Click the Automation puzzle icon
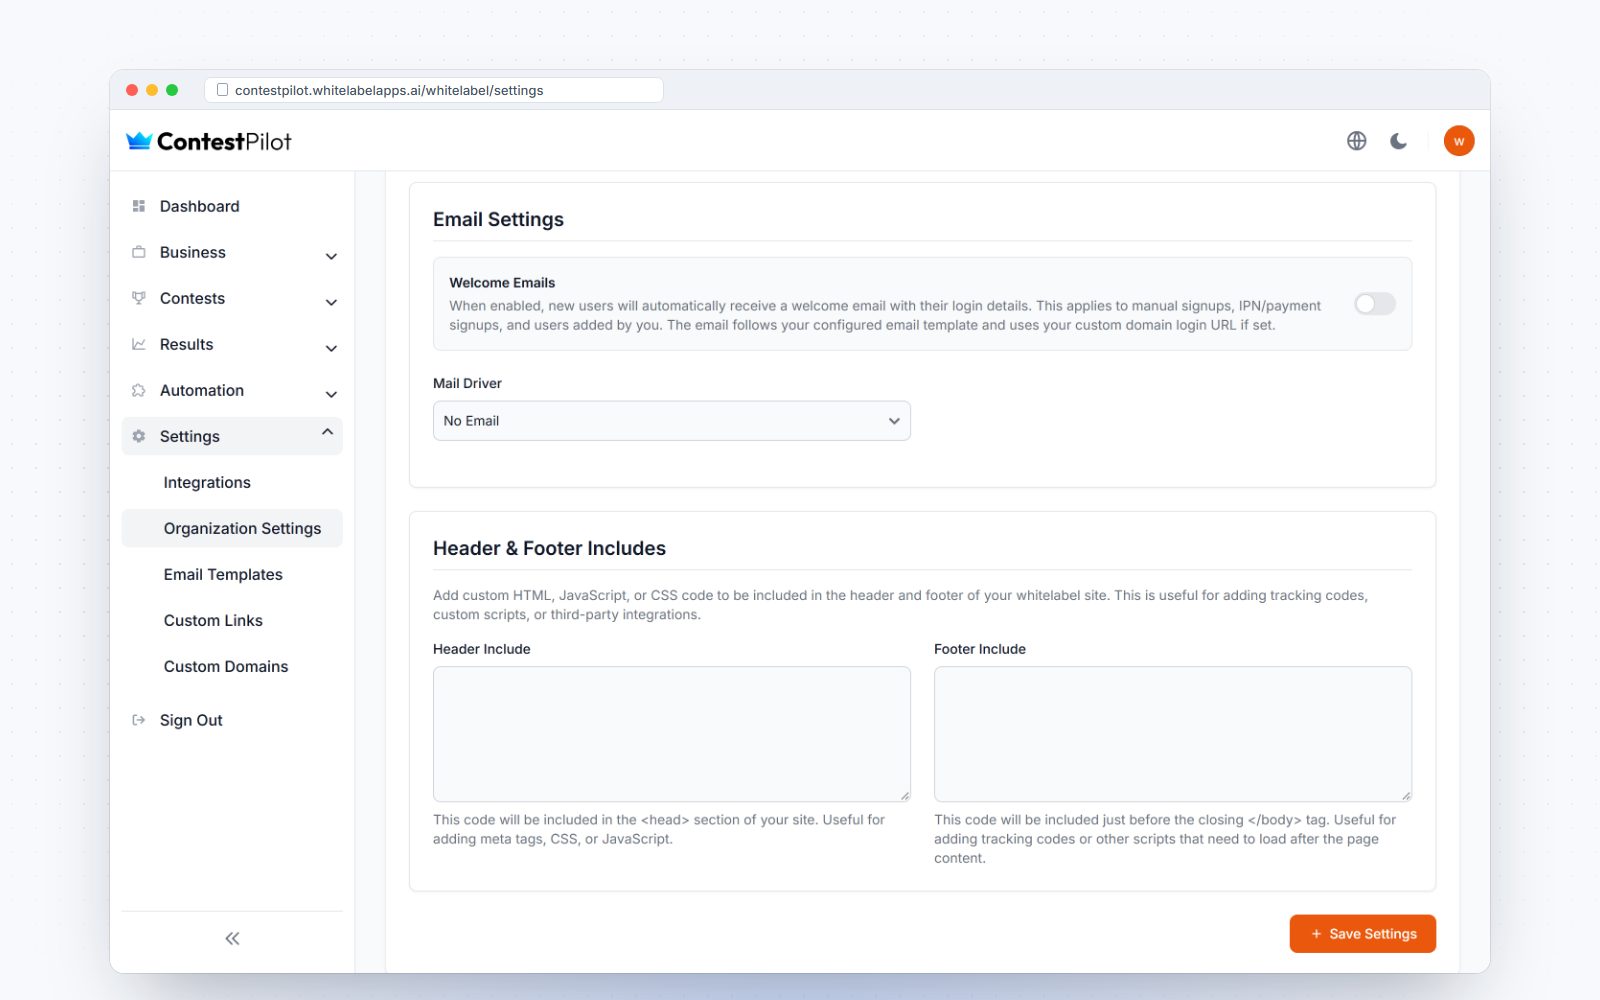 point(139,390)
